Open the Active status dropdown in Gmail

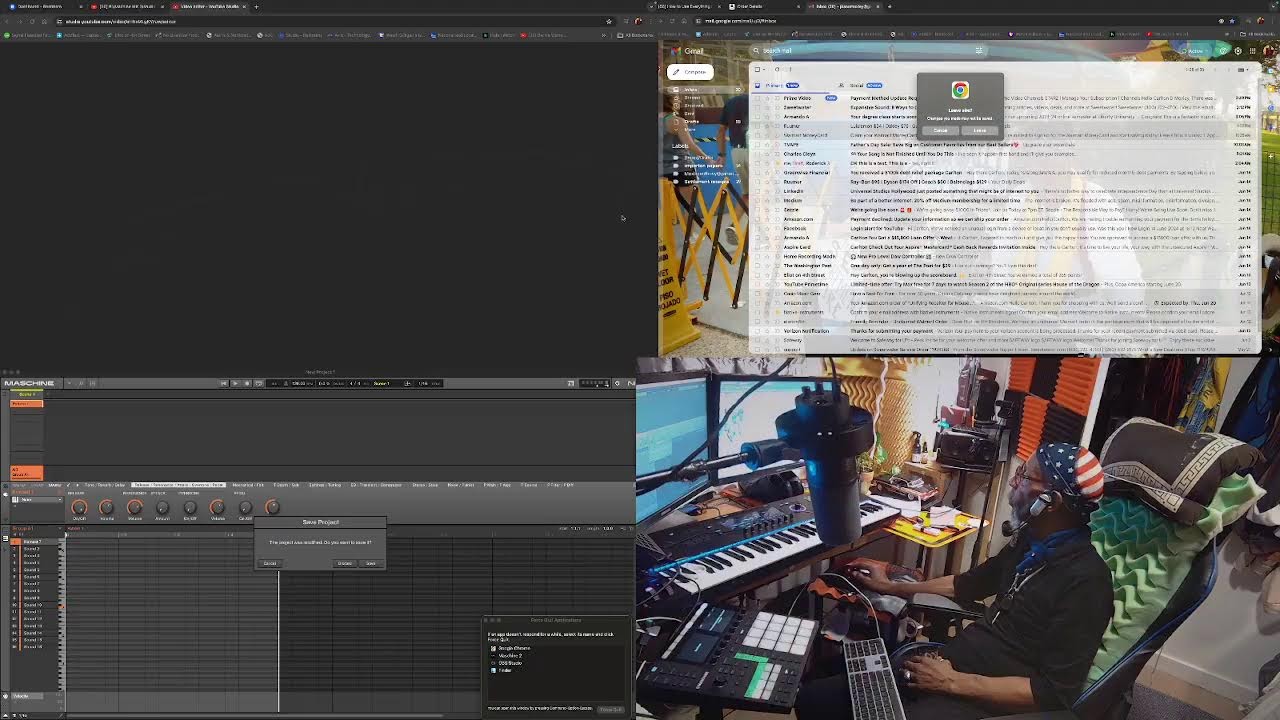coord(1195,51)
